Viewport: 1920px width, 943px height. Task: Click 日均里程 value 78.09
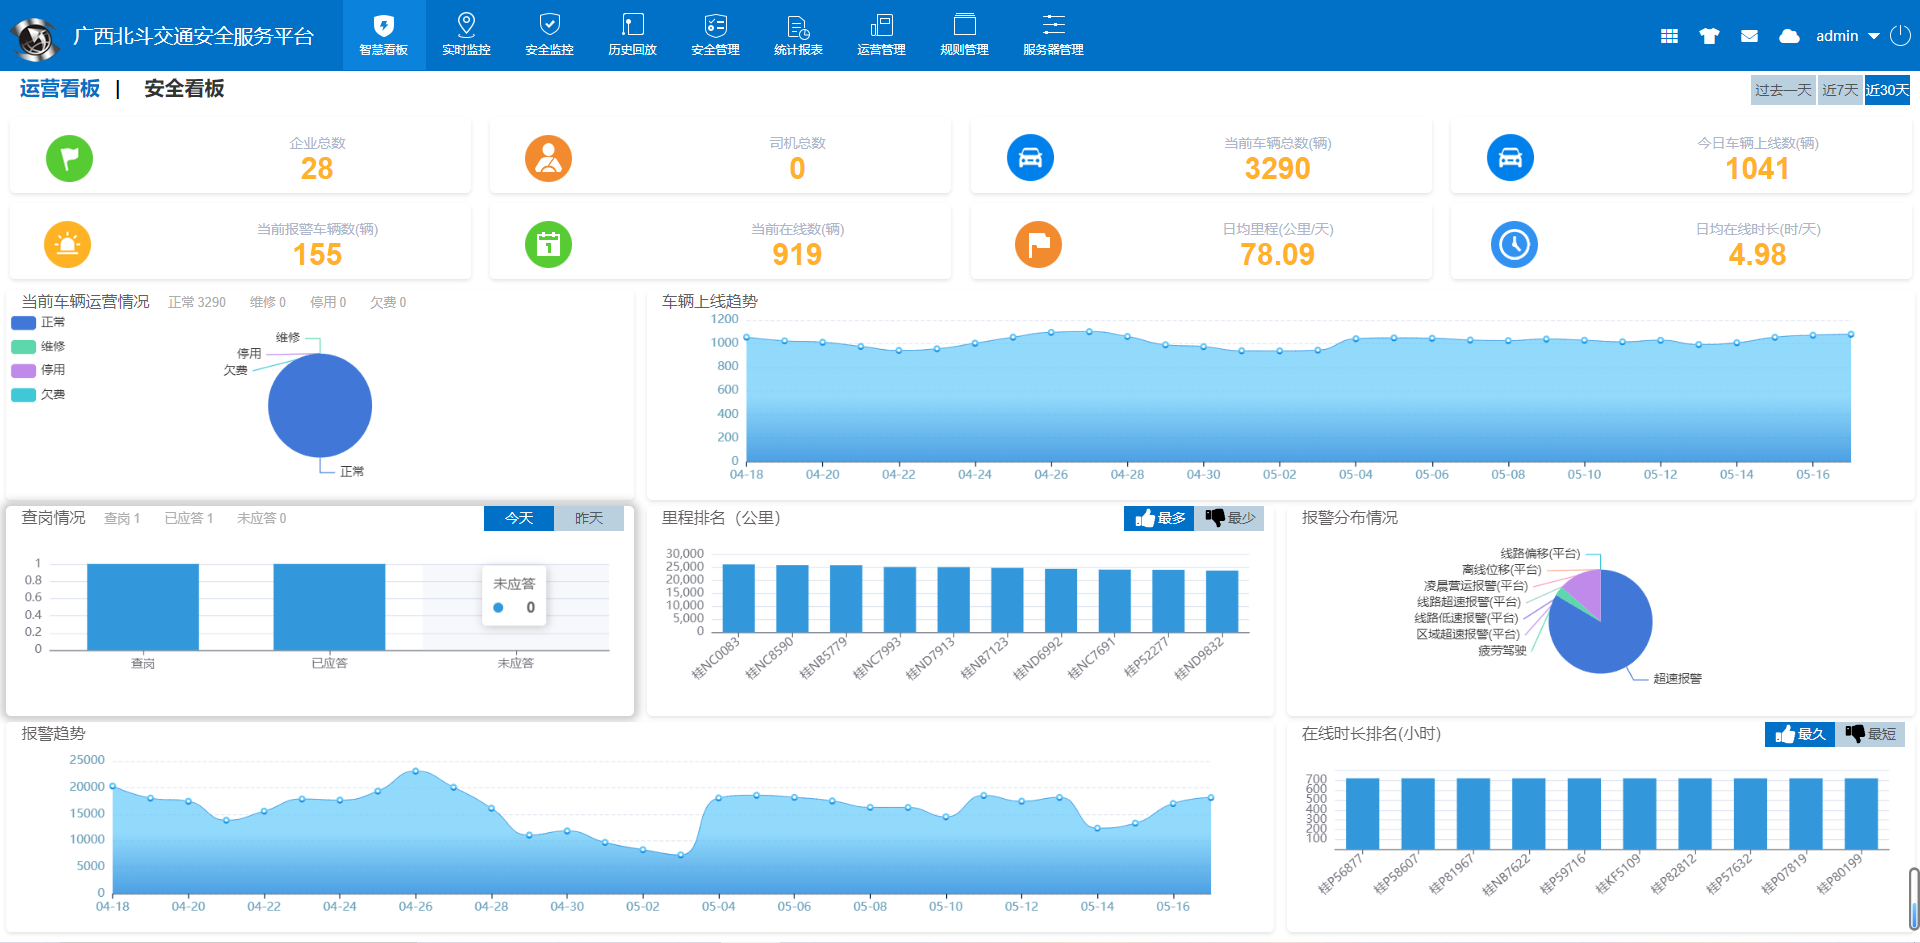[1278, 255]
